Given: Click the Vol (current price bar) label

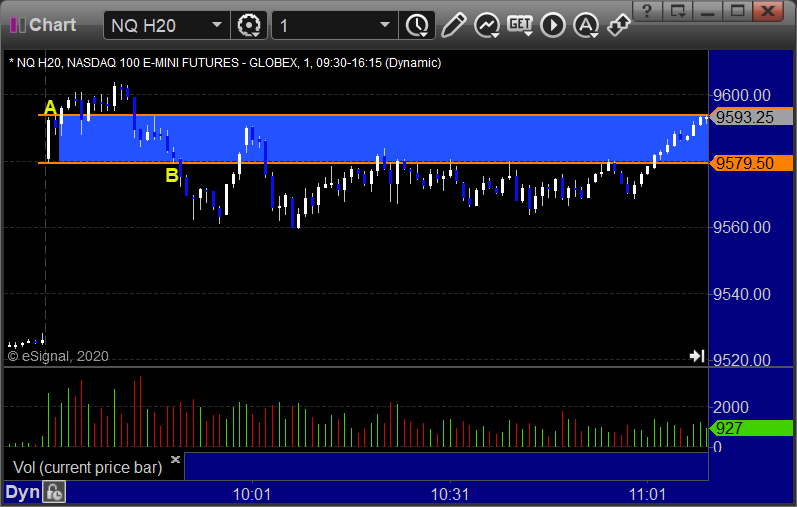Looking at the screenshot, I should click(x=87, y=467).
